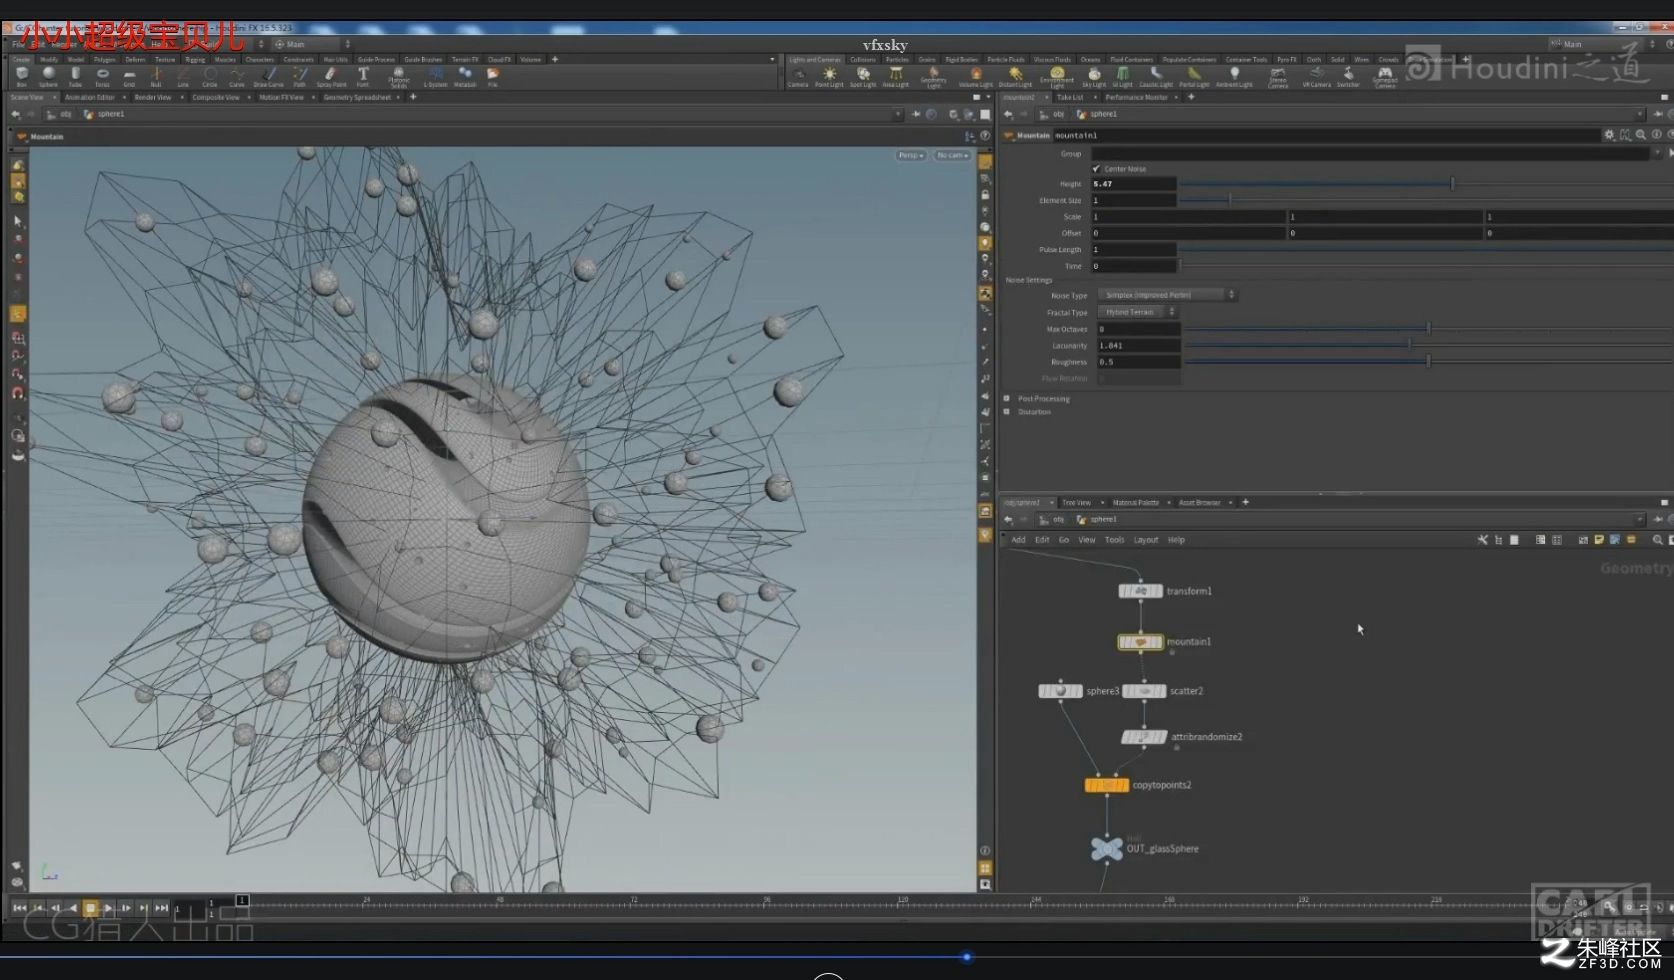
Task: Click the obj path button in network editor
Action: click(1053, 519)
